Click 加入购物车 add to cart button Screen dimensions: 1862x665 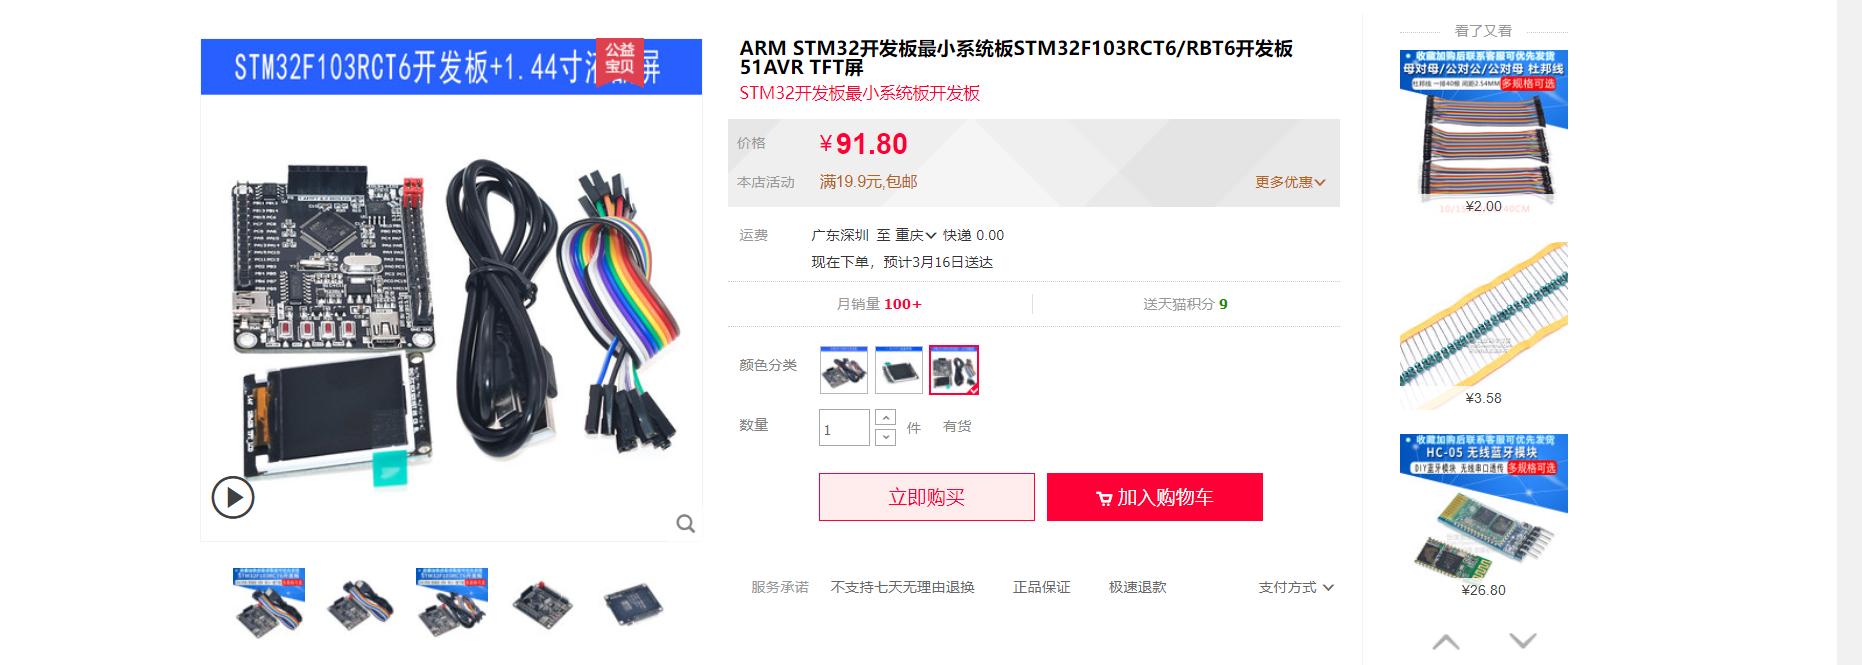click(x=1155, y=497)
